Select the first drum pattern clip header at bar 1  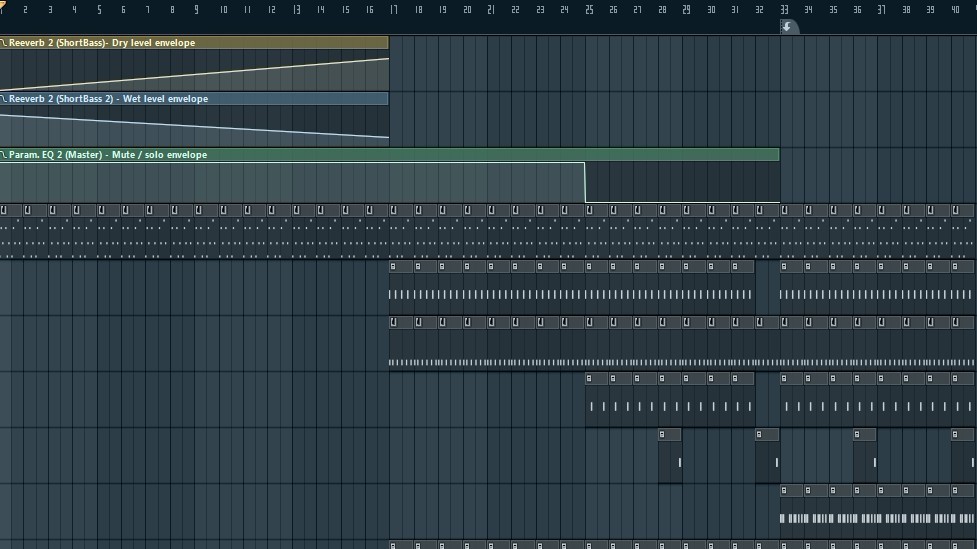point(12,210)
